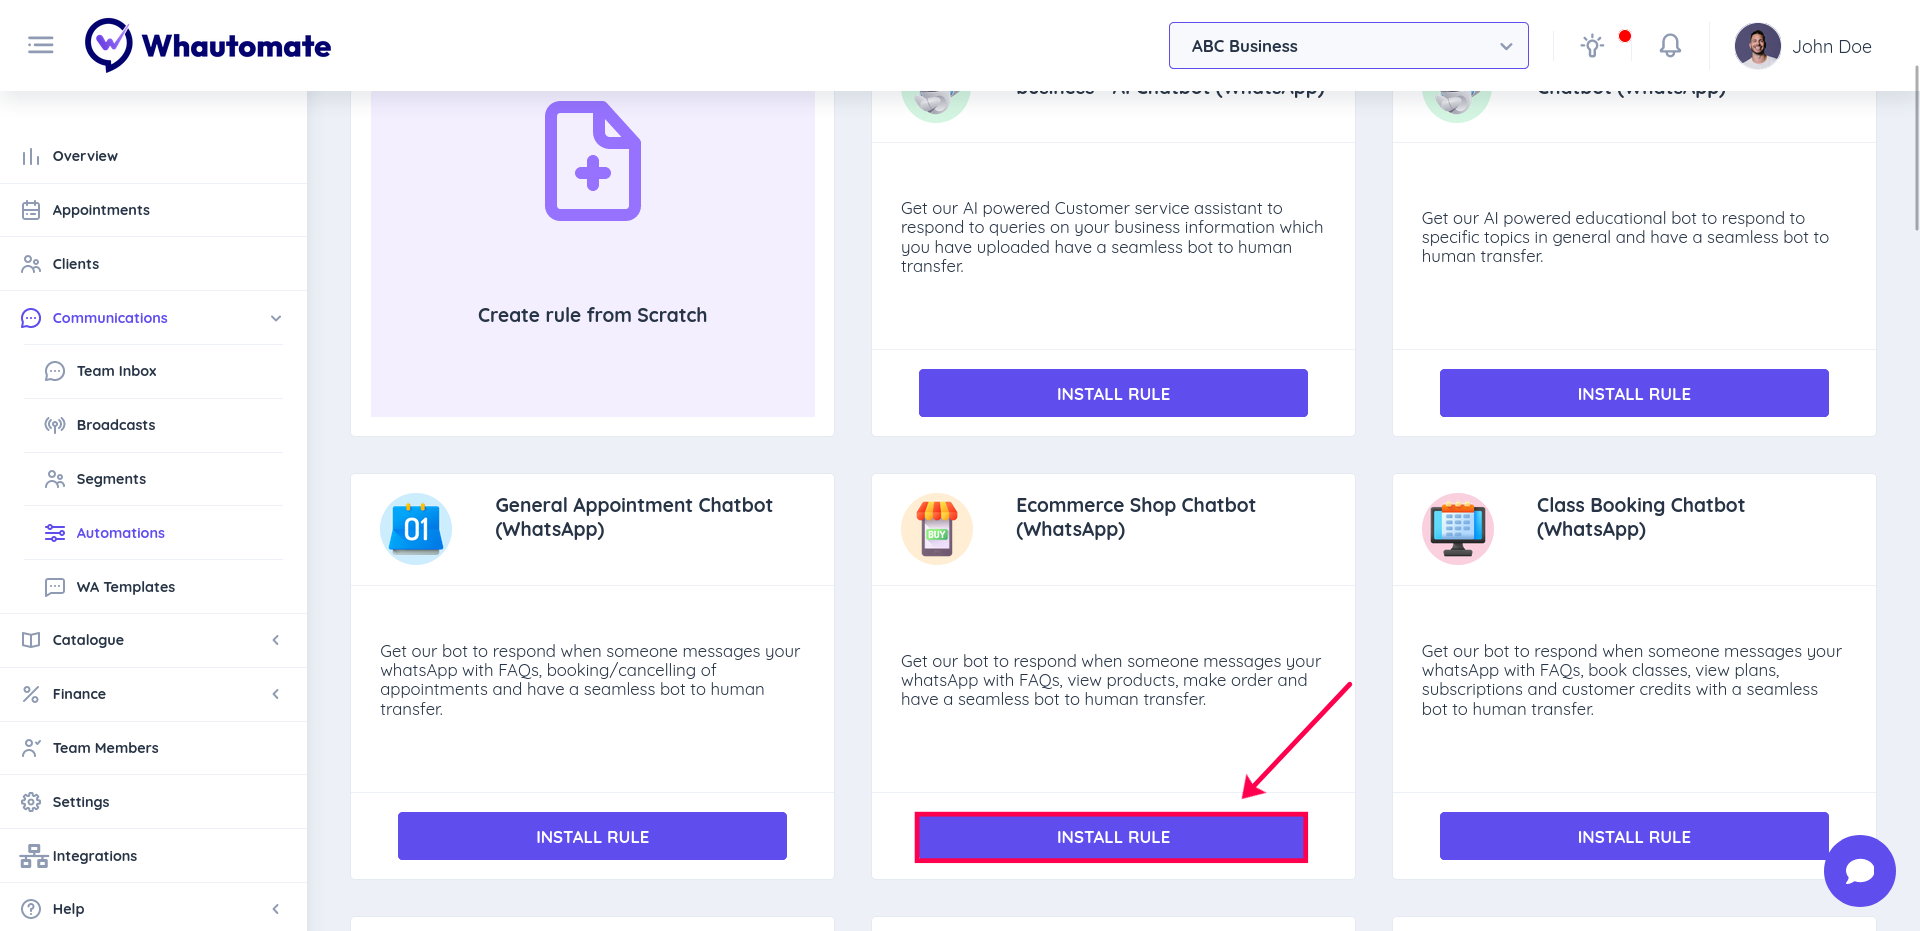Expand the Finance menu section
This screenshot has height=931, width=1920.
click(276, 694)
